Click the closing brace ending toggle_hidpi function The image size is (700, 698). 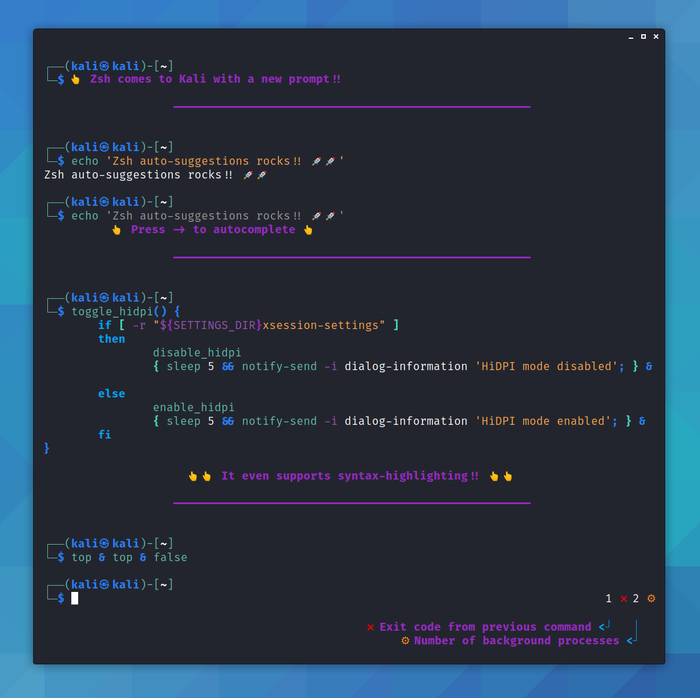tap(47, 448)
